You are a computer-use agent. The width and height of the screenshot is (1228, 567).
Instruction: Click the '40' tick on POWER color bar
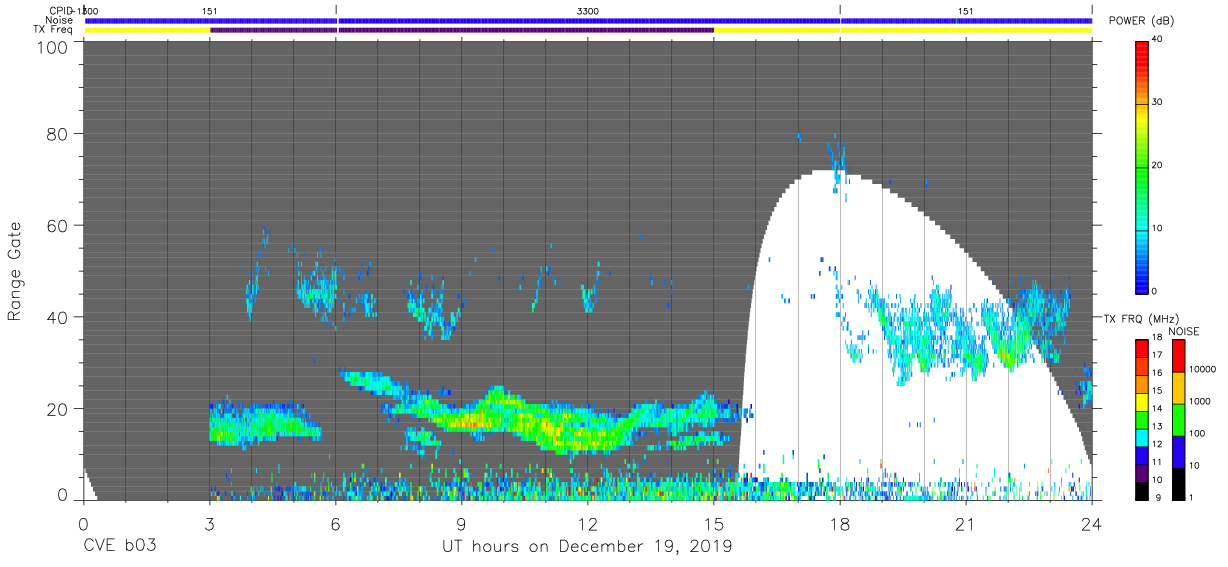(x=1158, y=40)
